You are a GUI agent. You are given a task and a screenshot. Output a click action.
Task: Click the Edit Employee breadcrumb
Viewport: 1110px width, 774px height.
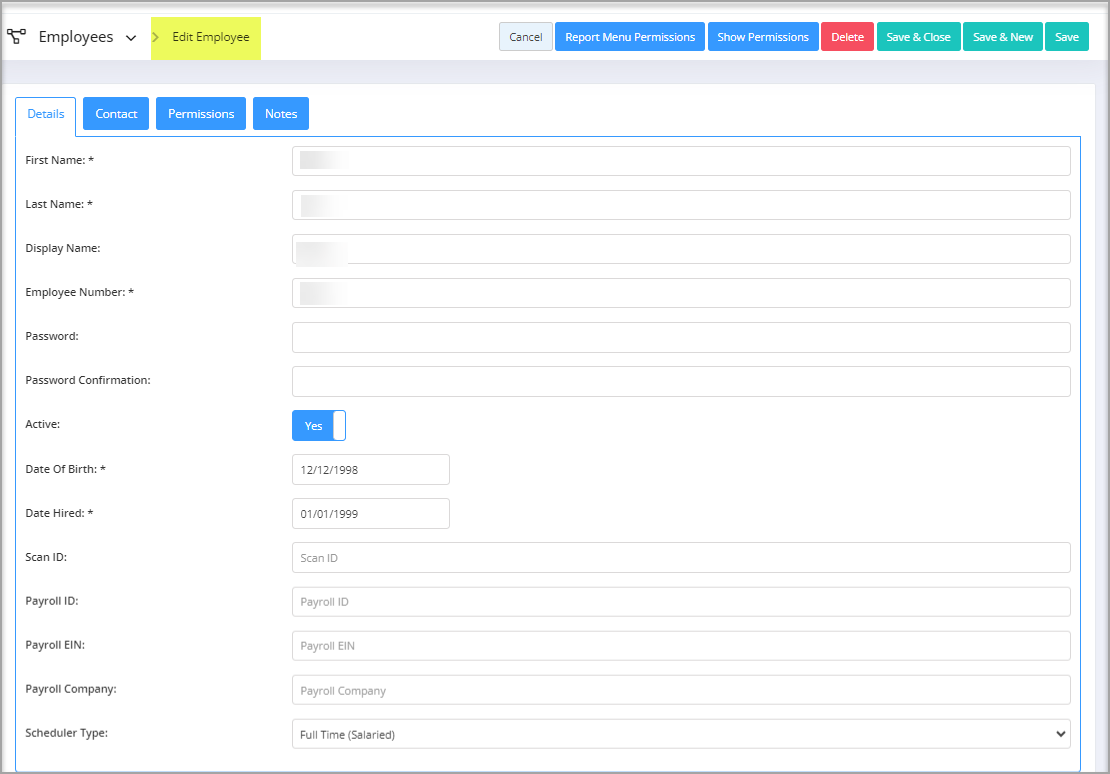tap(210, 37)
